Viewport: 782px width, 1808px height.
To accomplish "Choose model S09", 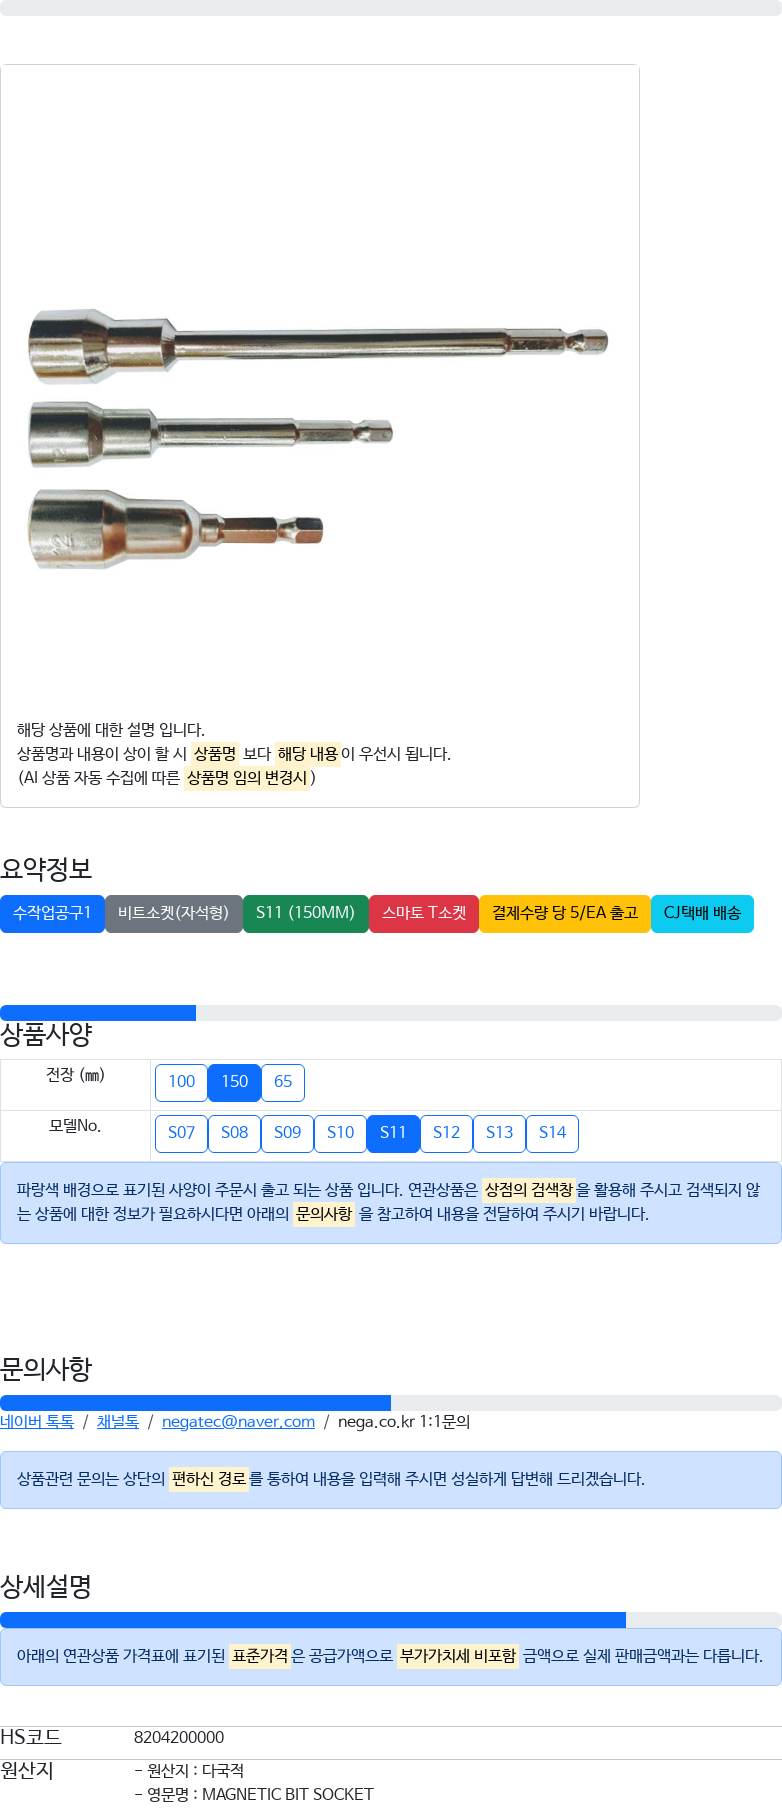I will click(287, 1133).
